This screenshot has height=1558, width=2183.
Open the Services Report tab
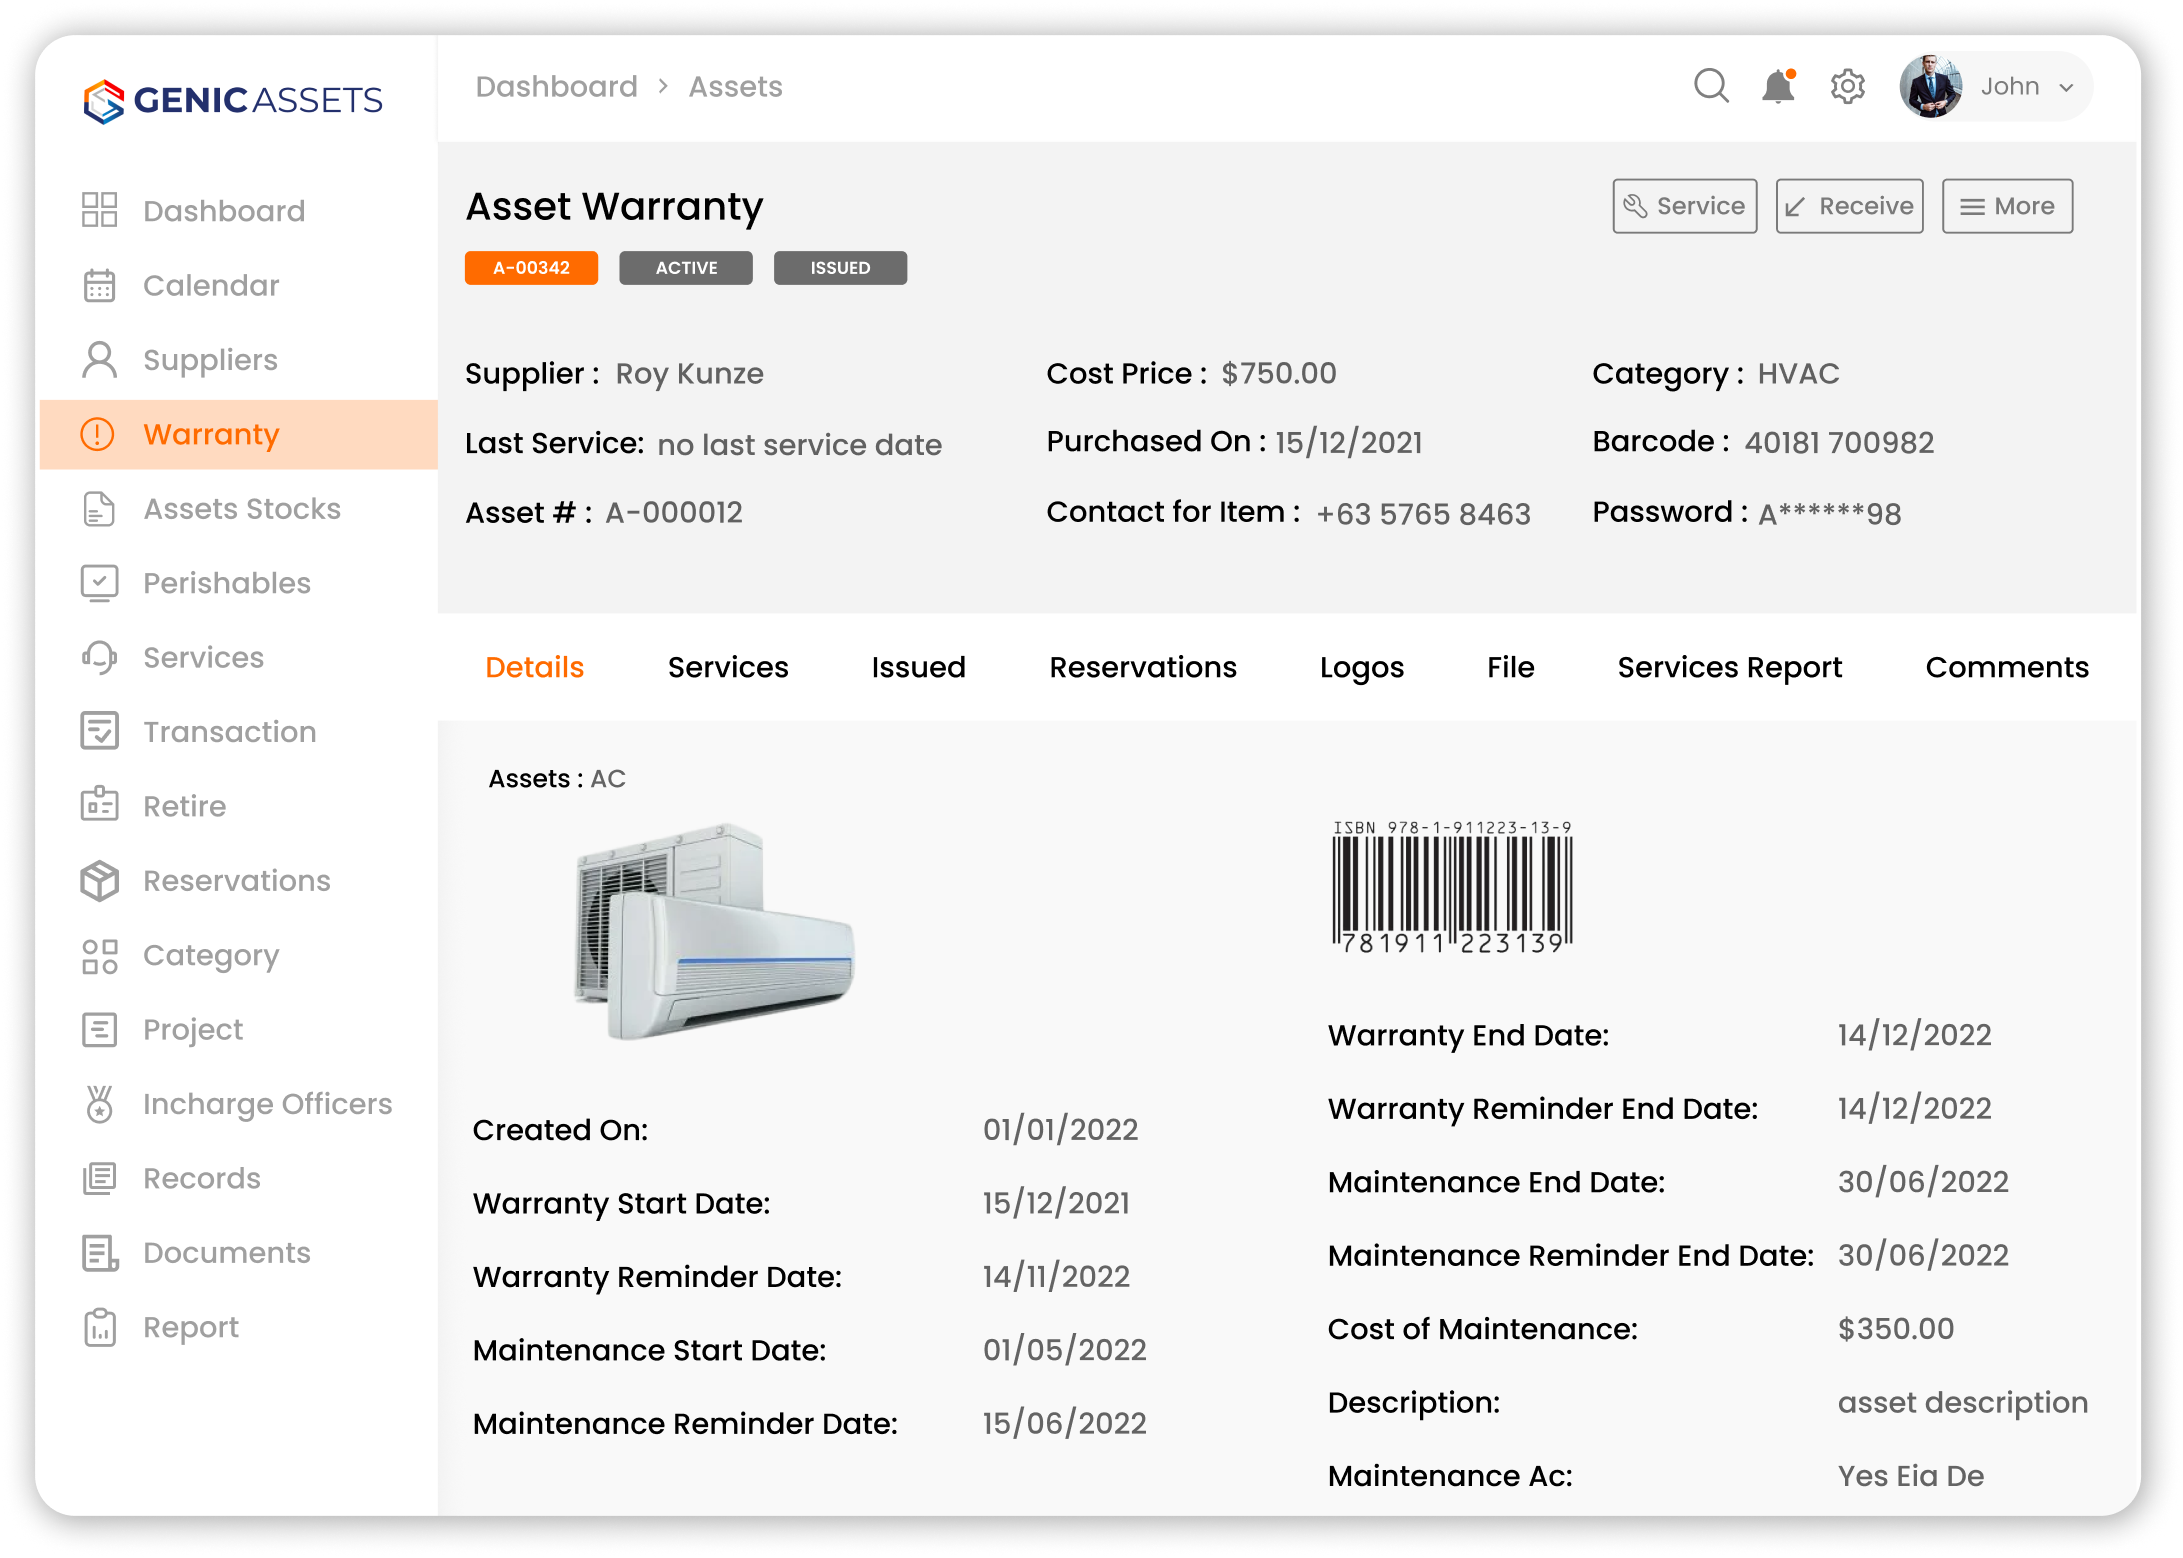1730,667
